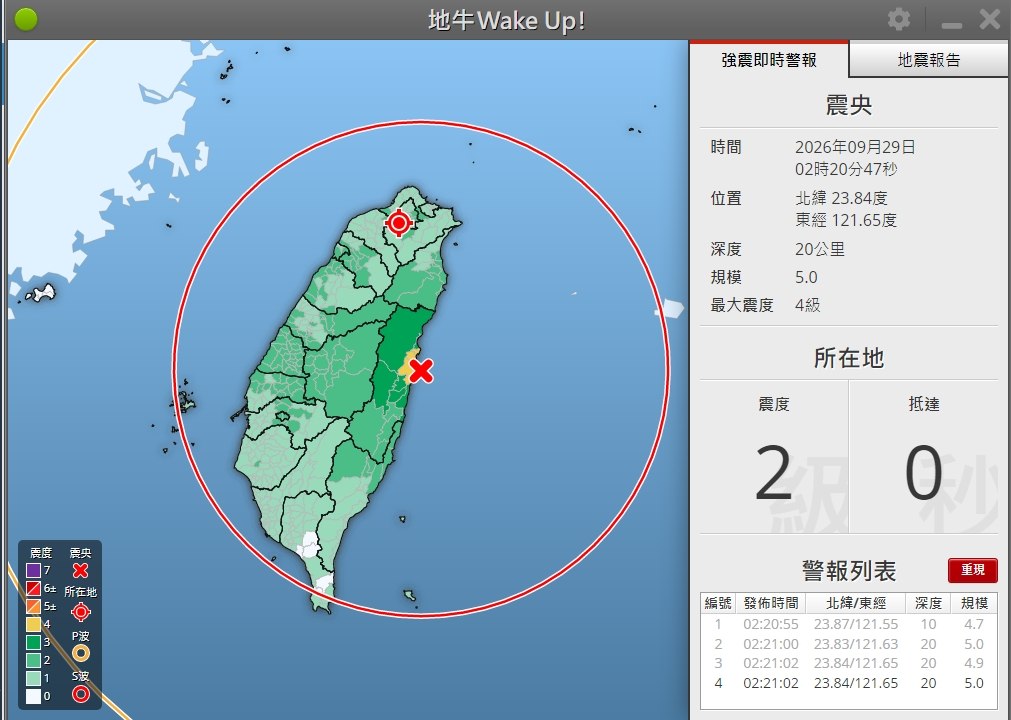Click the white intensity 0 region in southern Taiwan

[x=310, y=545]
